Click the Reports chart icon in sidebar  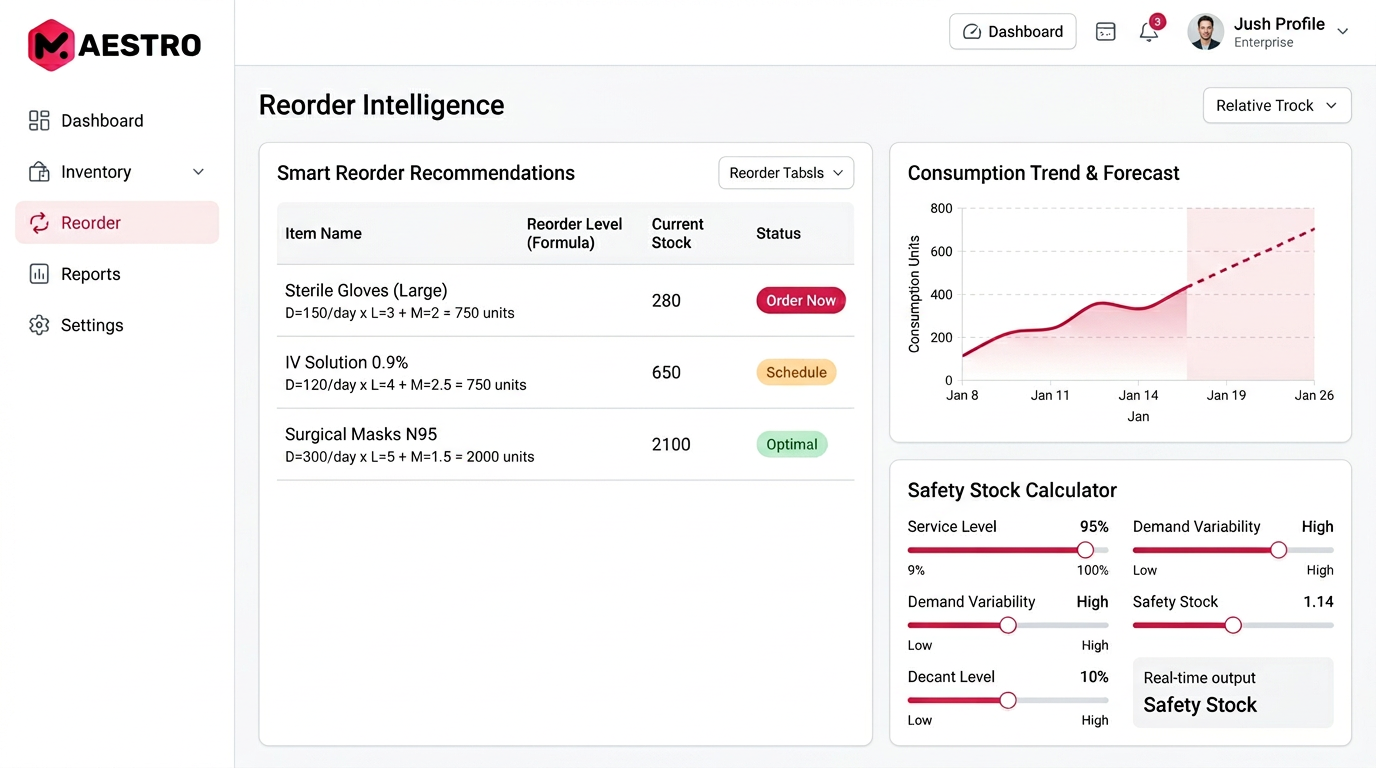(39, 274)
